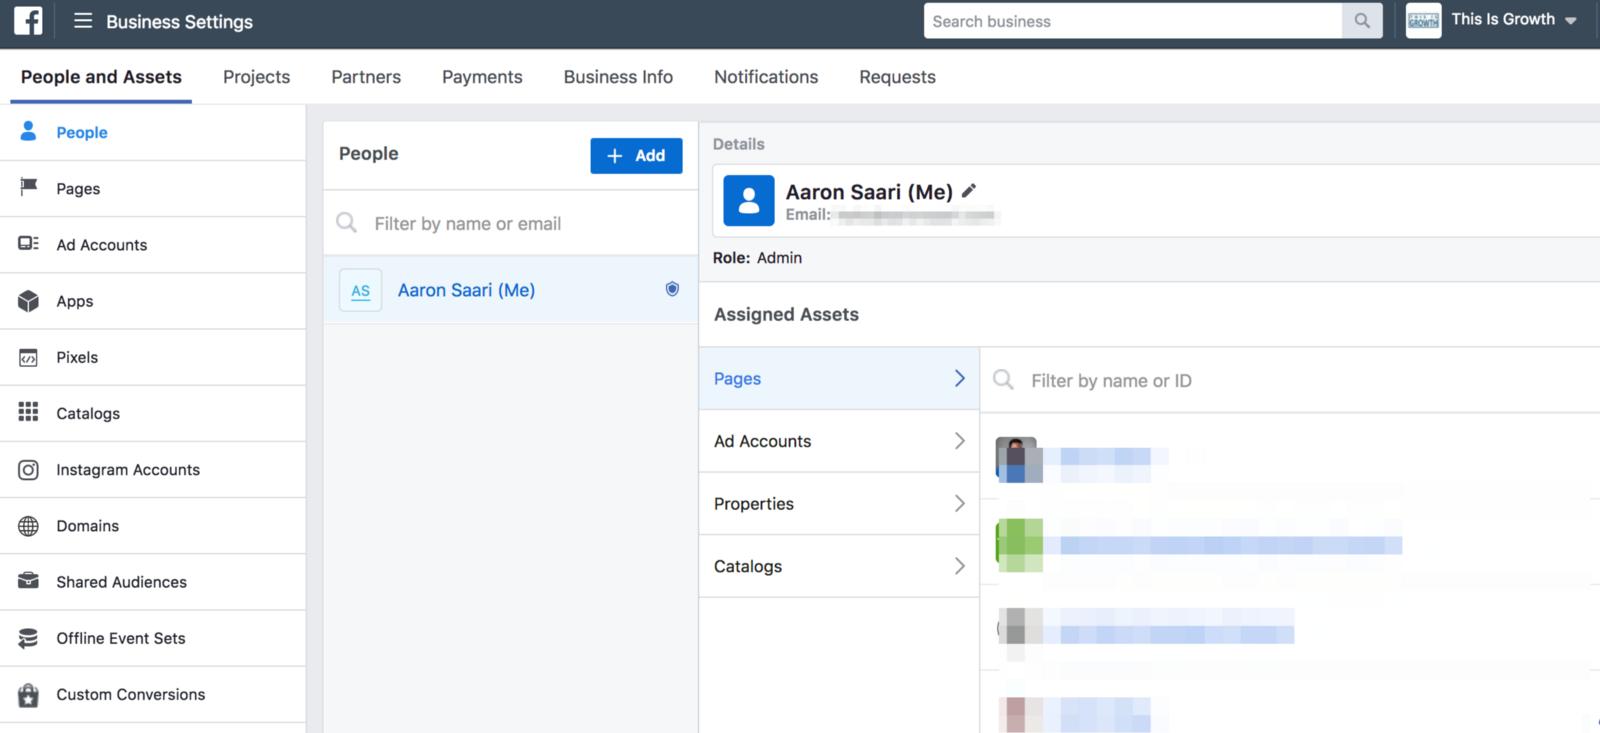Image resolution: width=1600 pixels, height=733 pixels.
Task: Expand the Pages chevron under Assigned Assets
Action: (x=959, y=378)
